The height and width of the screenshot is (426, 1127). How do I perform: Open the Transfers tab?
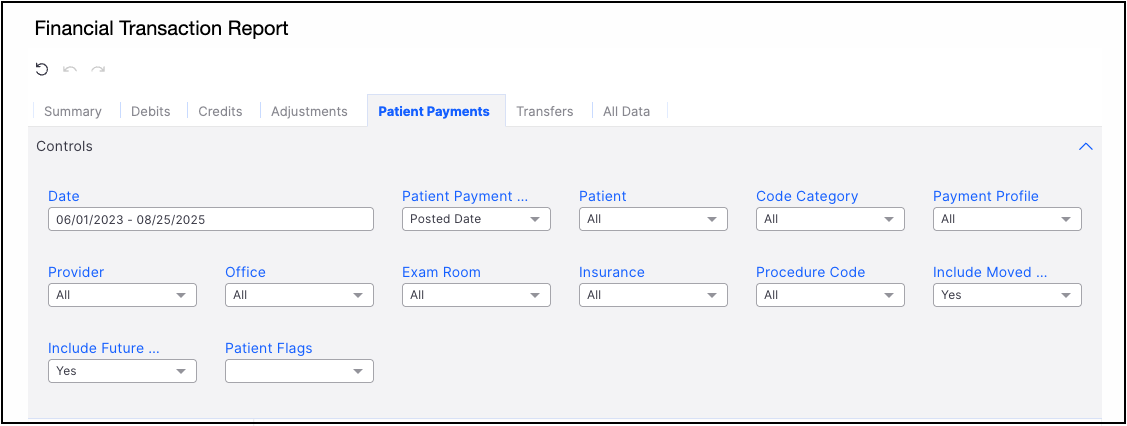545,111
